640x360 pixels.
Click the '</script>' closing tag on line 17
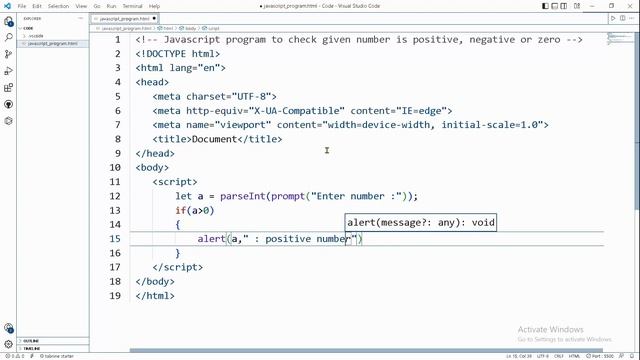[x=178, y=267]
